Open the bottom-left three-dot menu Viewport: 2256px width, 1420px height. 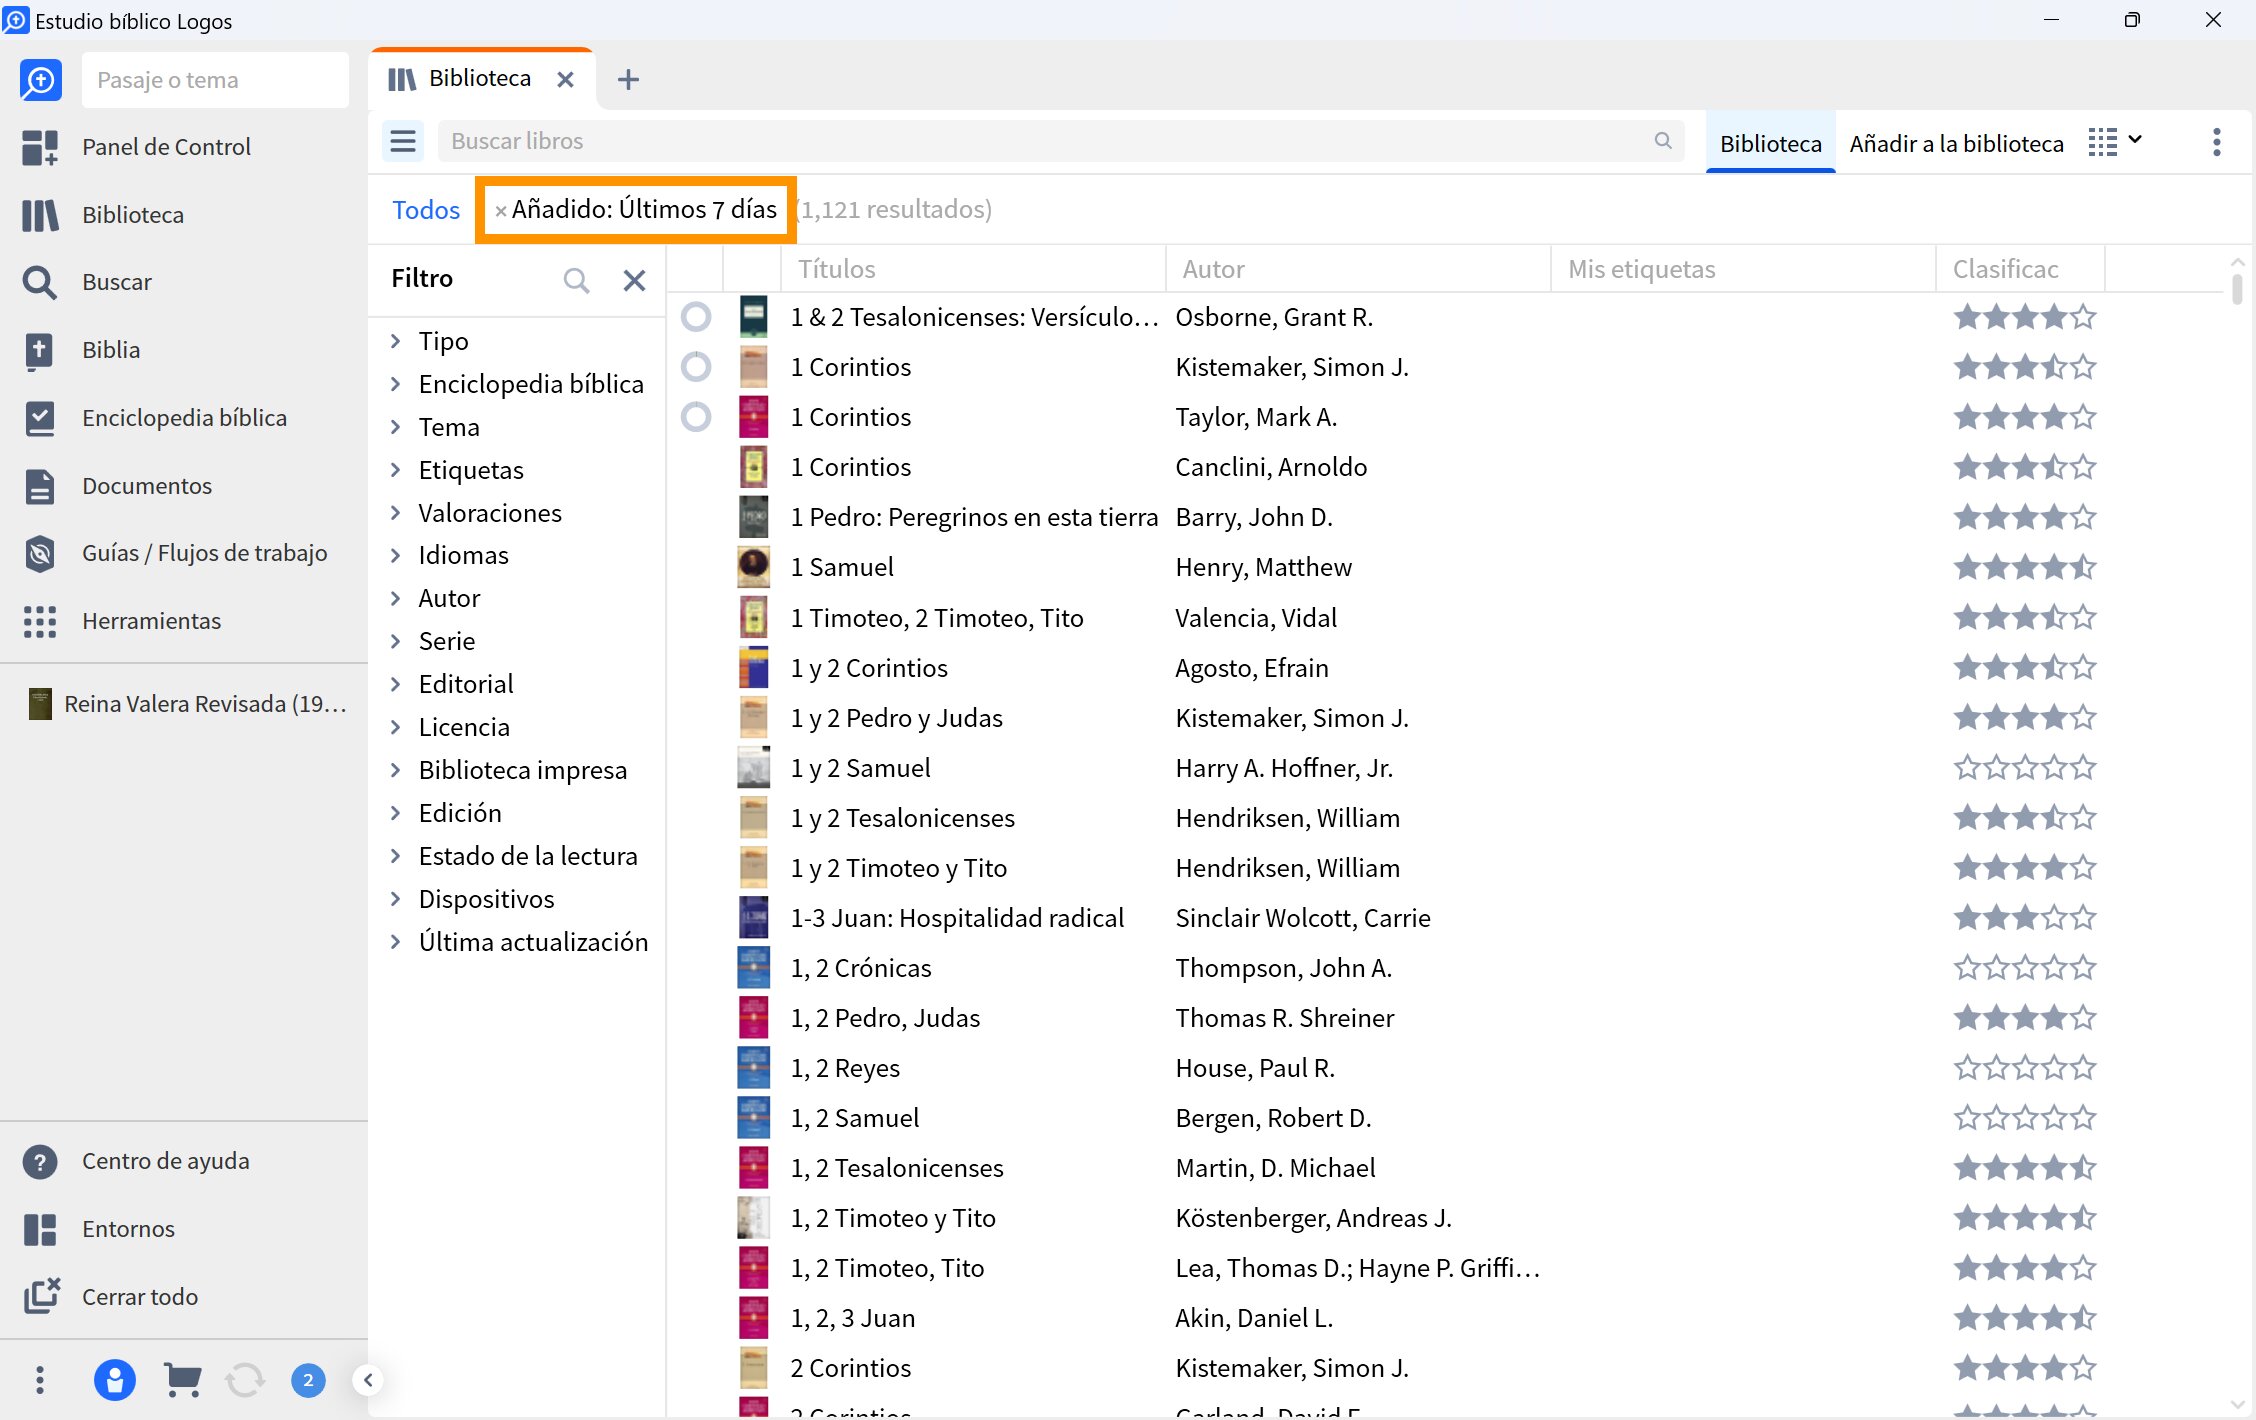pyautogui.click(x=40, y=1380)
